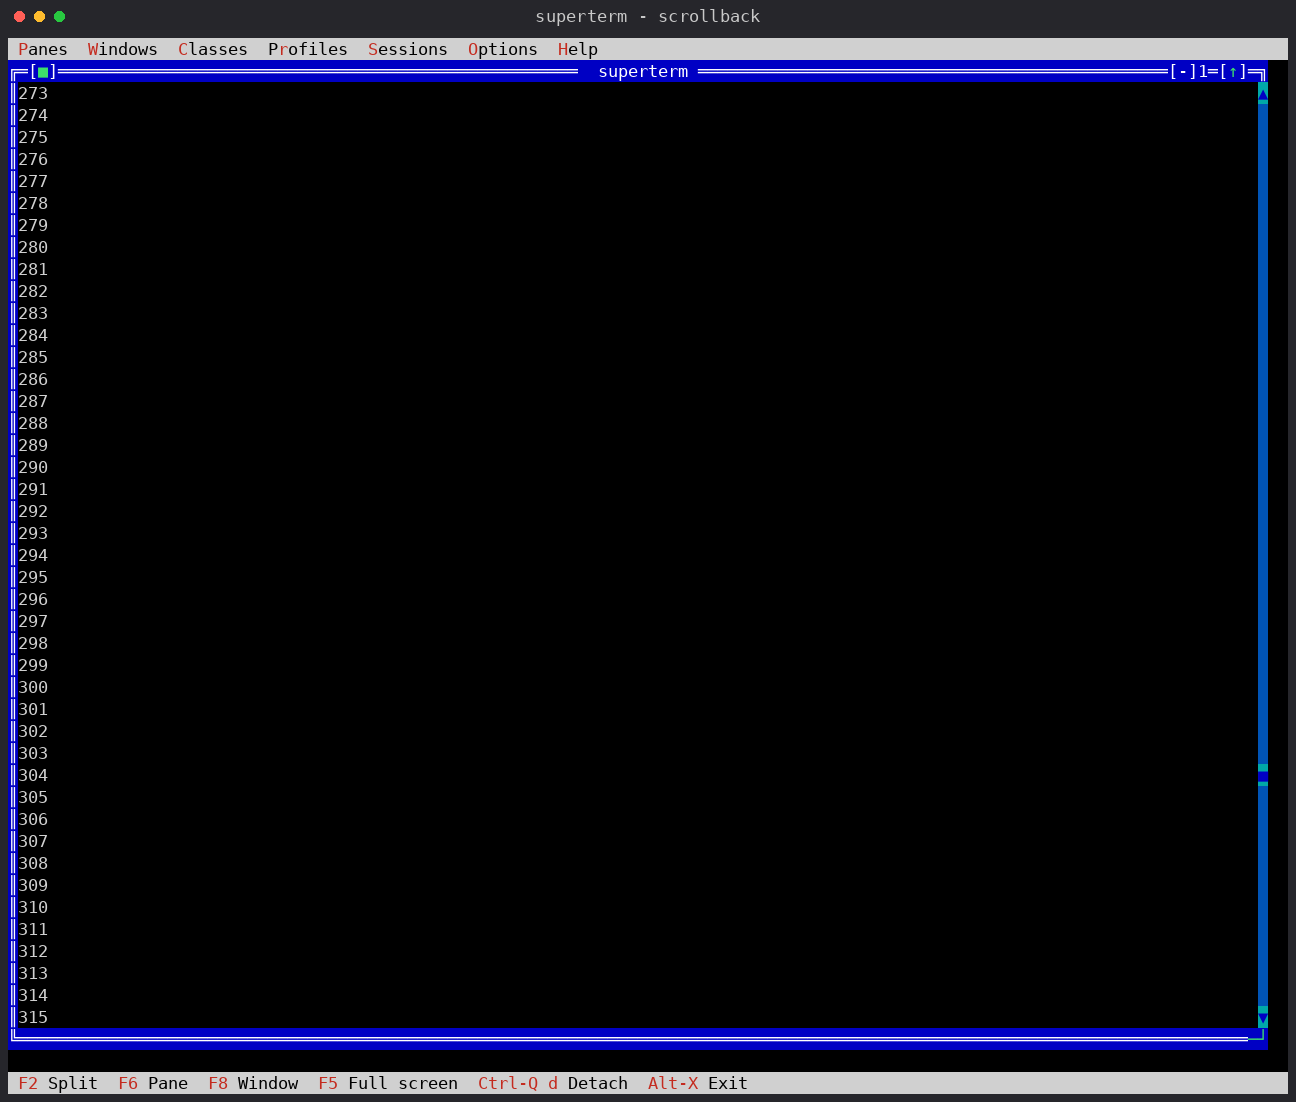Click line number 299

tap(33, 665)
